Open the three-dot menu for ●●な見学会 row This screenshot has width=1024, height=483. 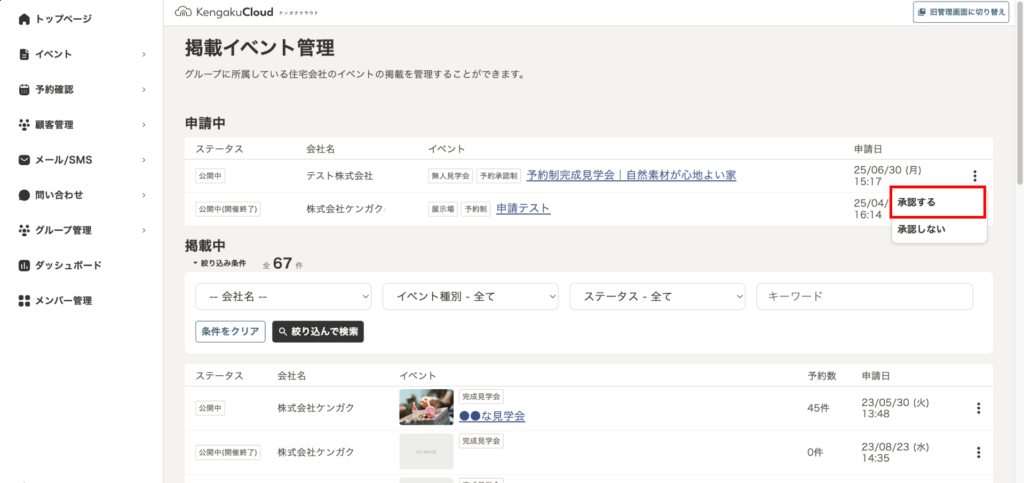(x=978, y=408)
